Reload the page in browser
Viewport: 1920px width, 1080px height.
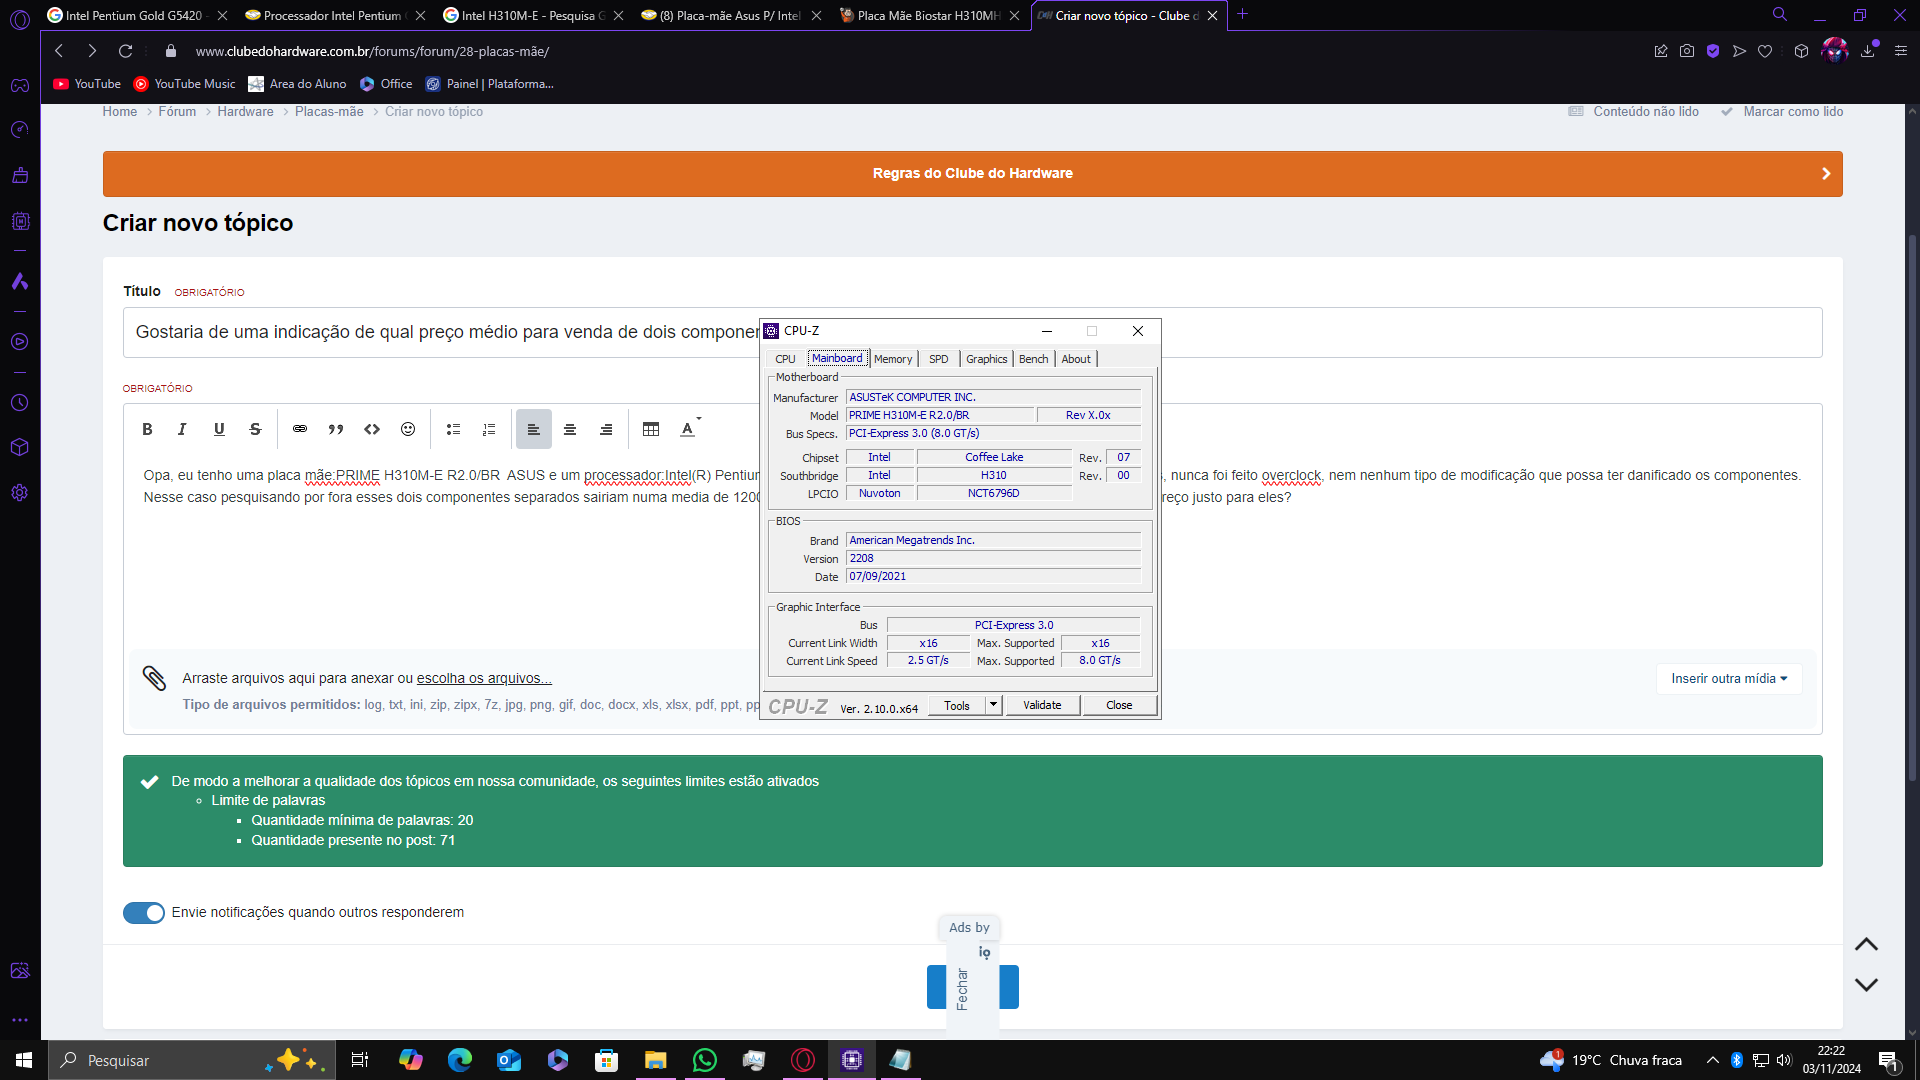pos(125,51)
